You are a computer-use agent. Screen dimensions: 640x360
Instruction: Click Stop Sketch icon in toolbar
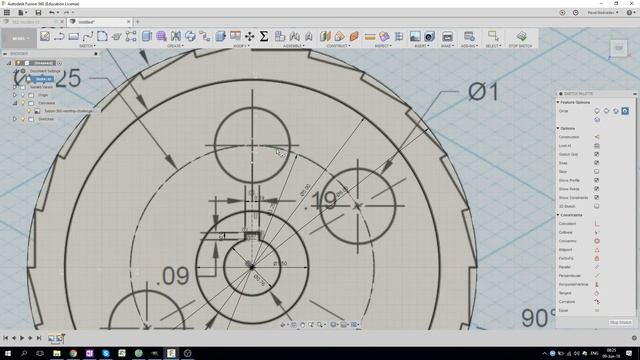point(521,36)
